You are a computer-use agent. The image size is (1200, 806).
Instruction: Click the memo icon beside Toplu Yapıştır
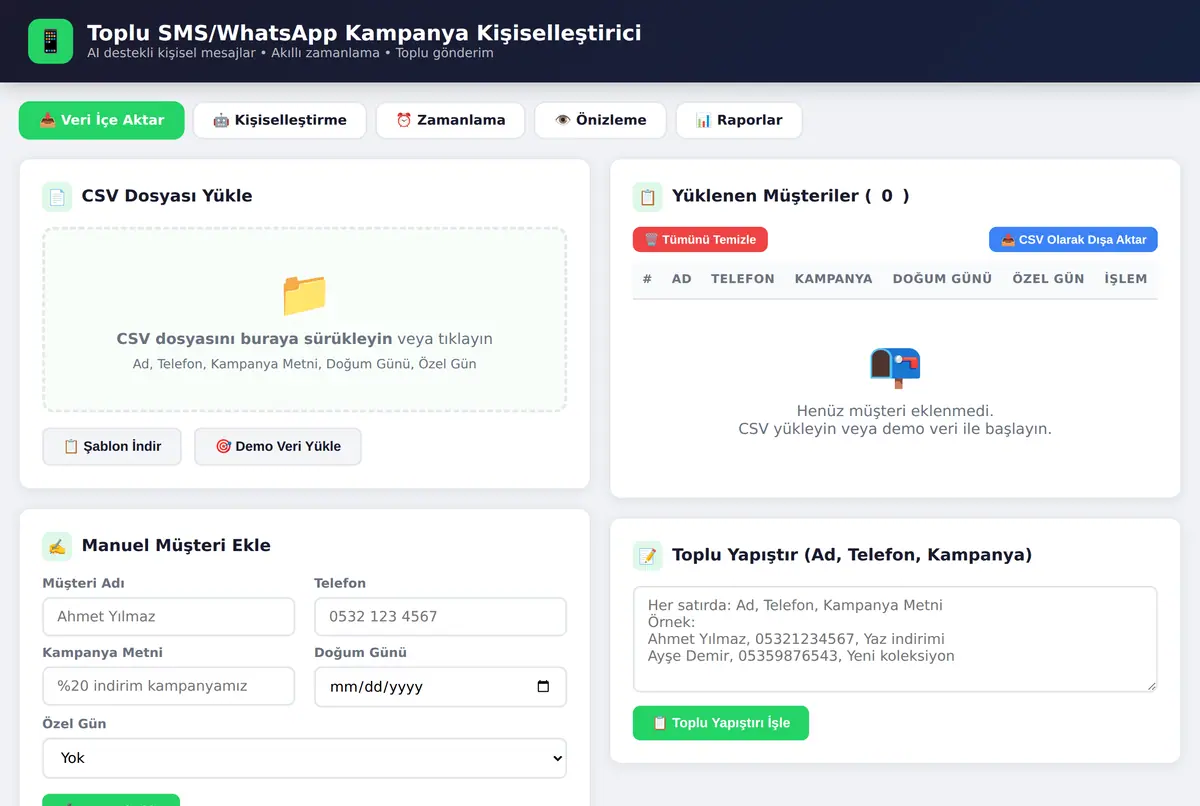click(x=648, y=555)
